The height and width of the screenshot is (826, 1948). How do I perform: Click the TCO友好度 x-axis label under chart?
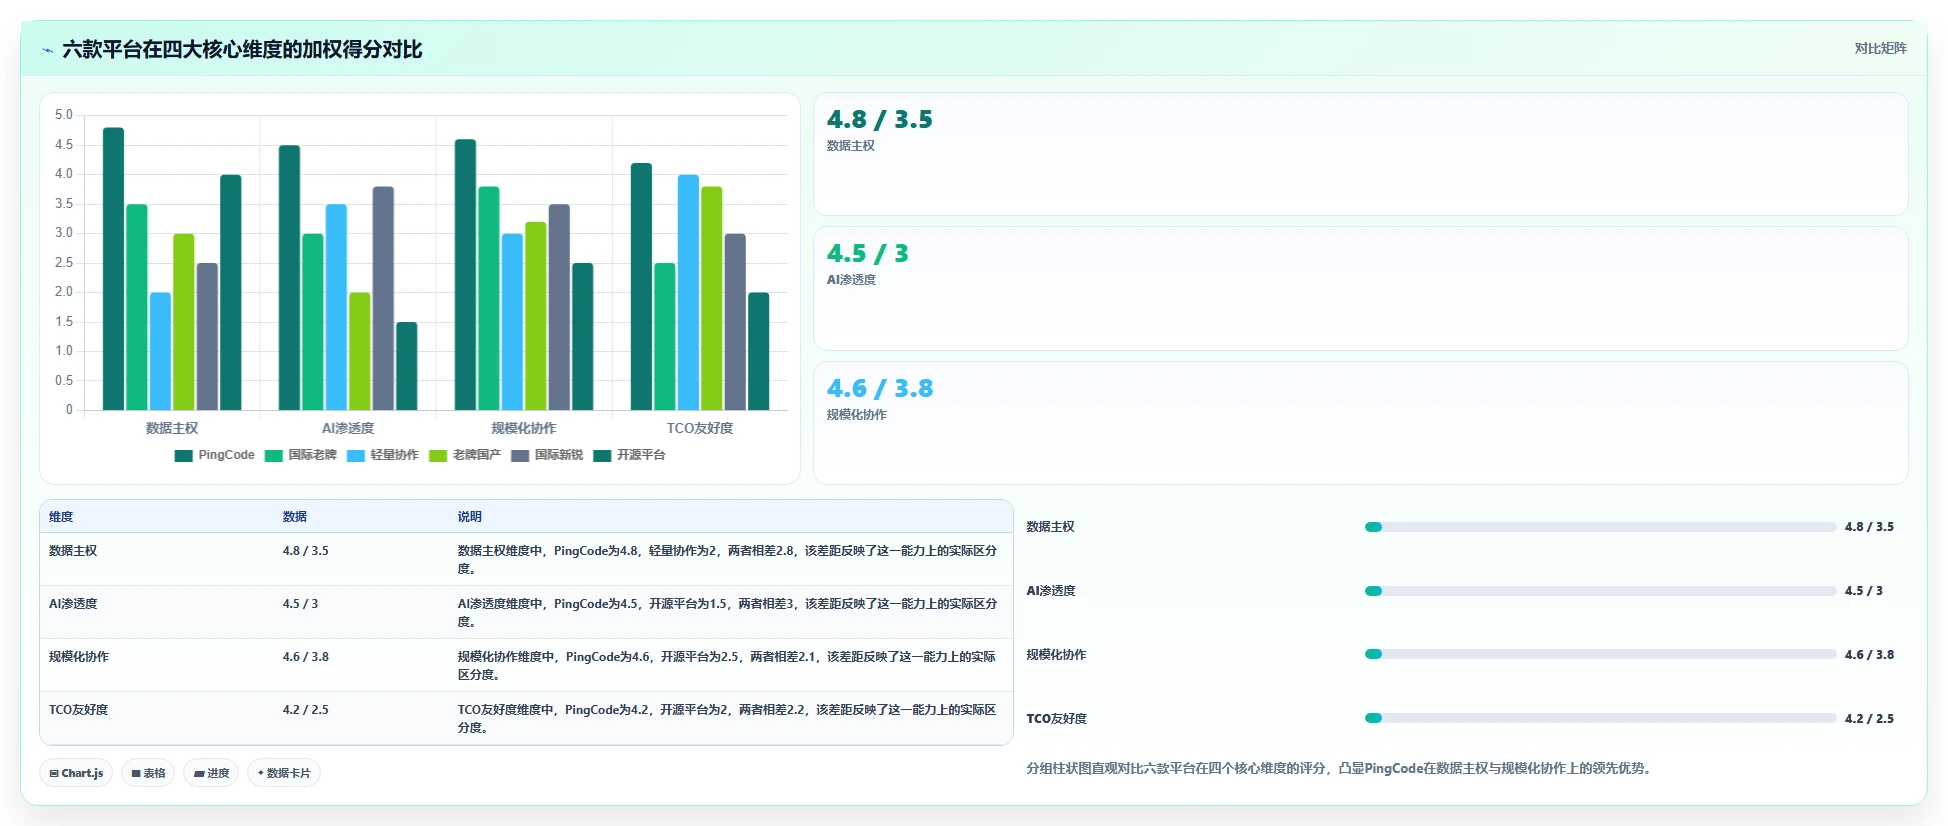[700, 428]
